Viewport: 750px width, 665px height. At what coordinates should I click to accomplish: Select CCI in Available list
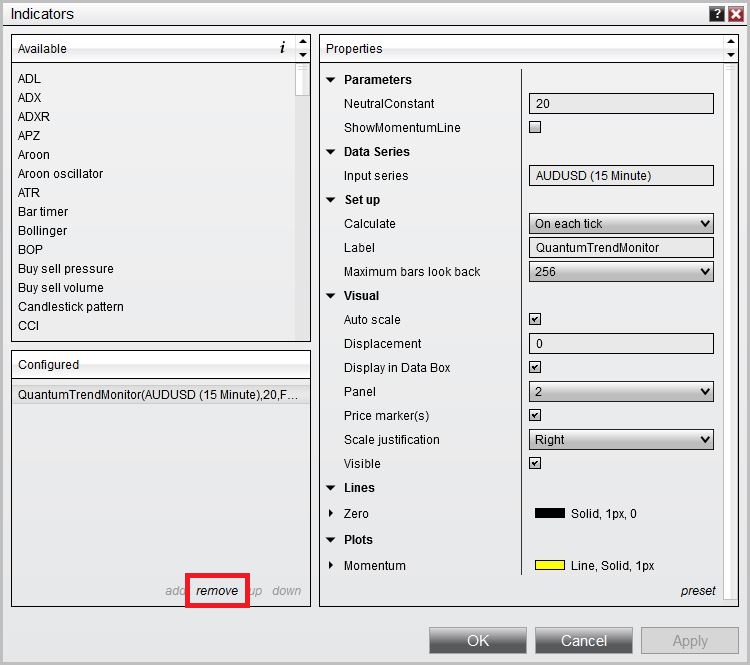coord(28,326)
